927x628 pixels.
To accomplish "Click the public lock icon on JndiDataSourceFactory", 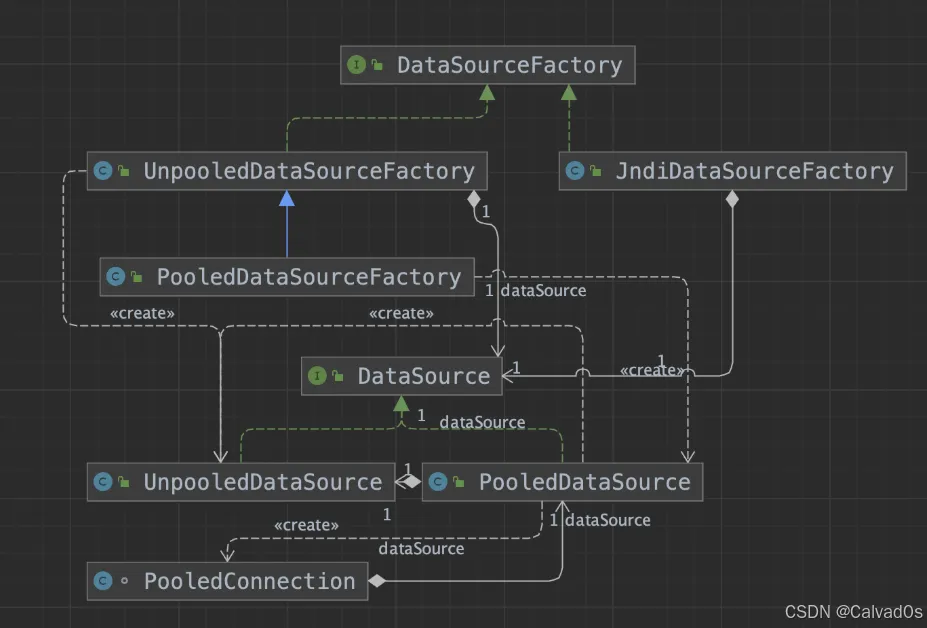I will (x=597, y=172).
